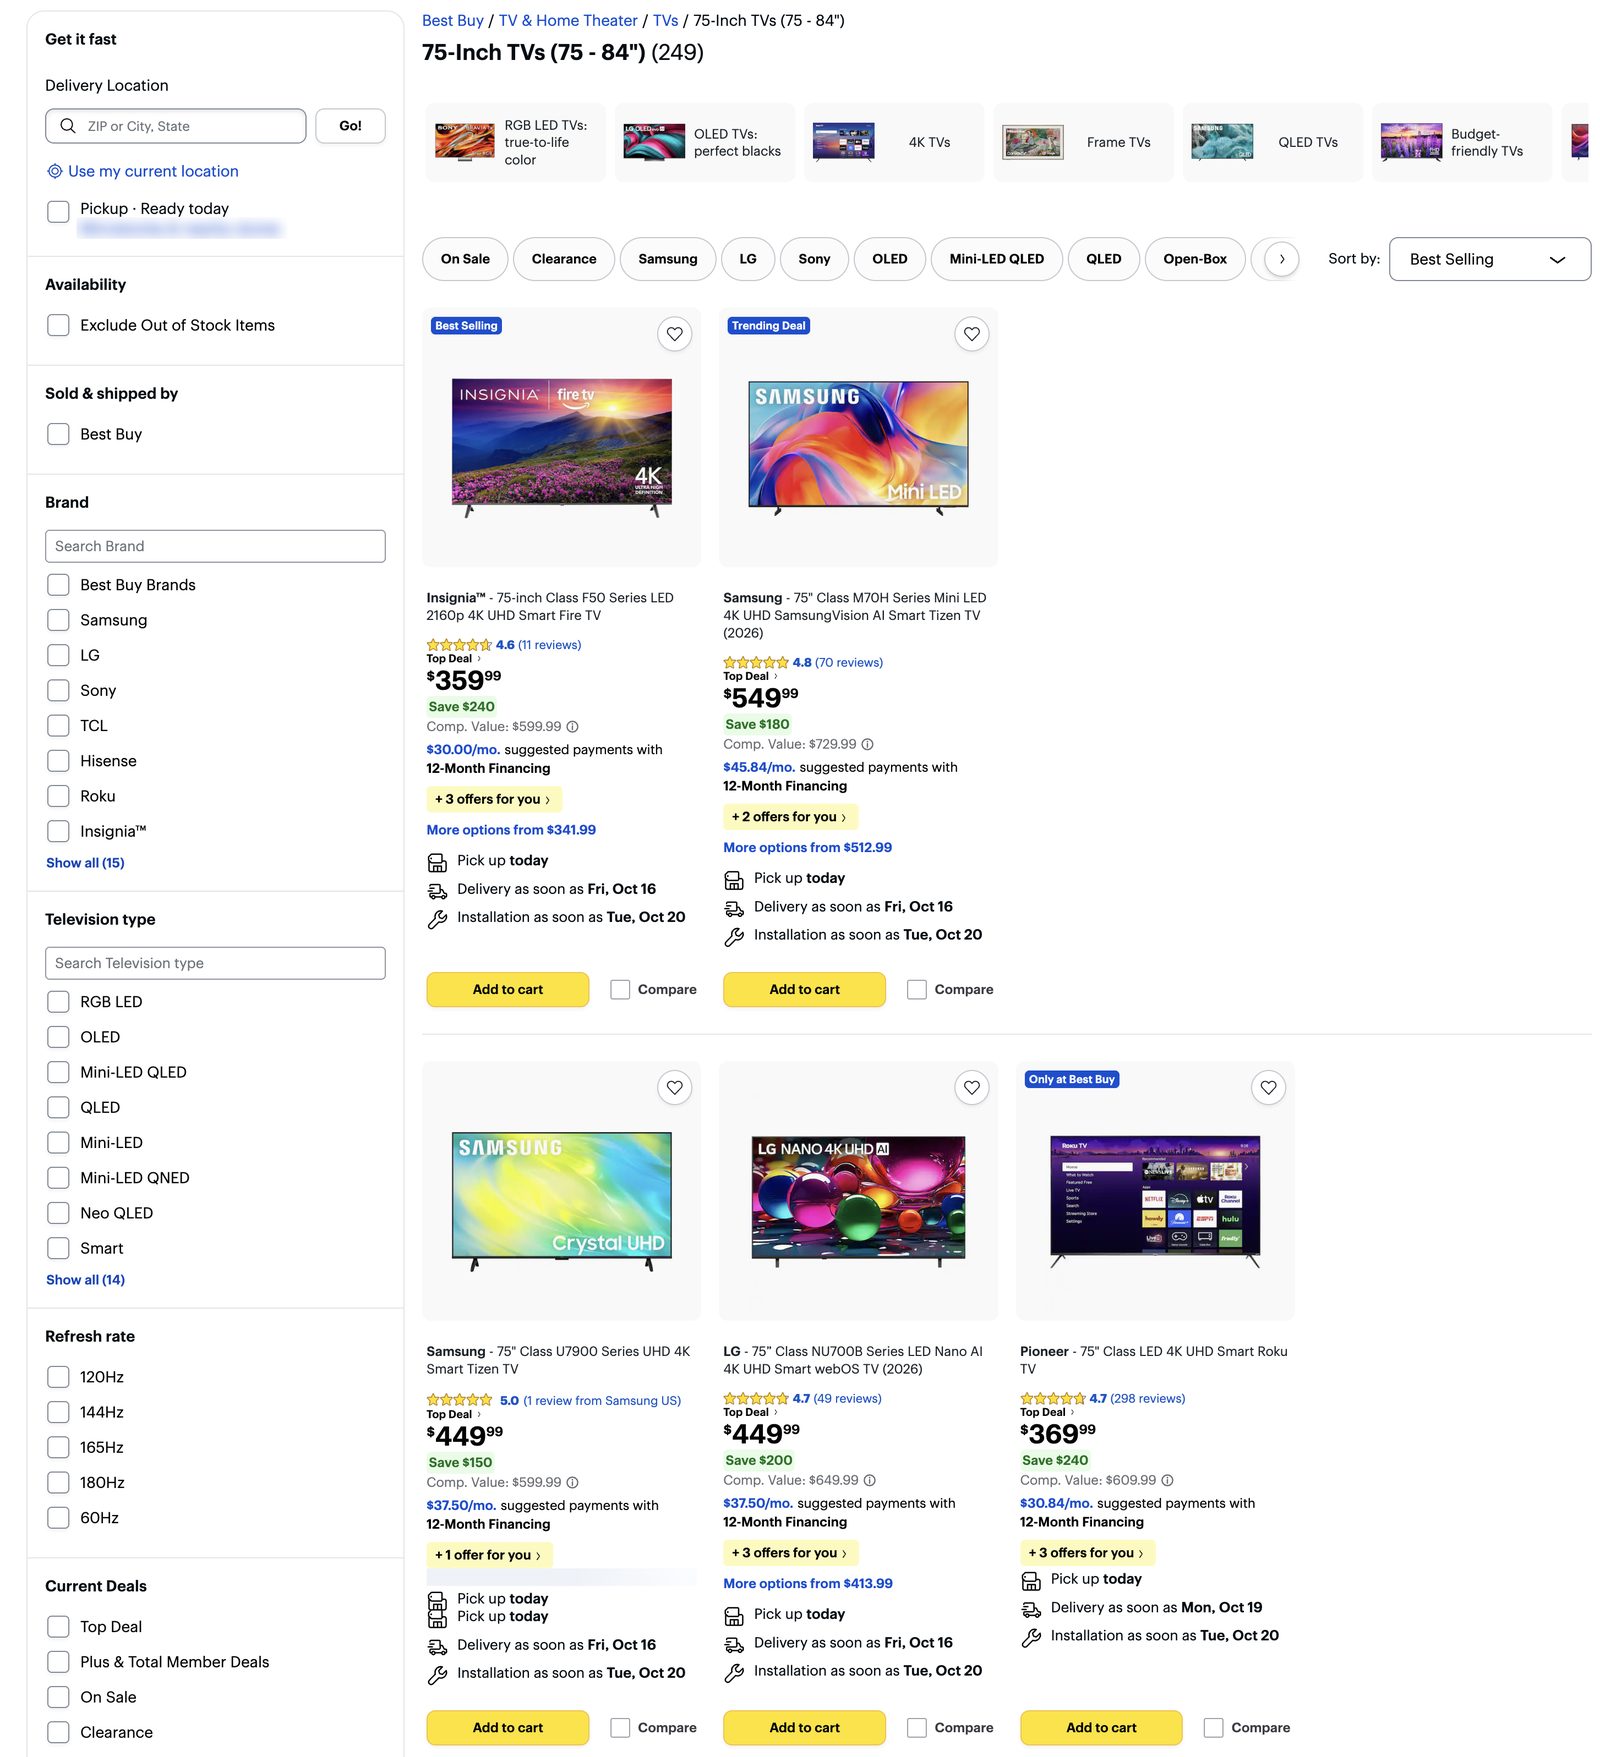The width and height of the screenshot is (1600, 1757).
Task: Open TV & Home Theater breadcrumb link
Action: point(568,20)
